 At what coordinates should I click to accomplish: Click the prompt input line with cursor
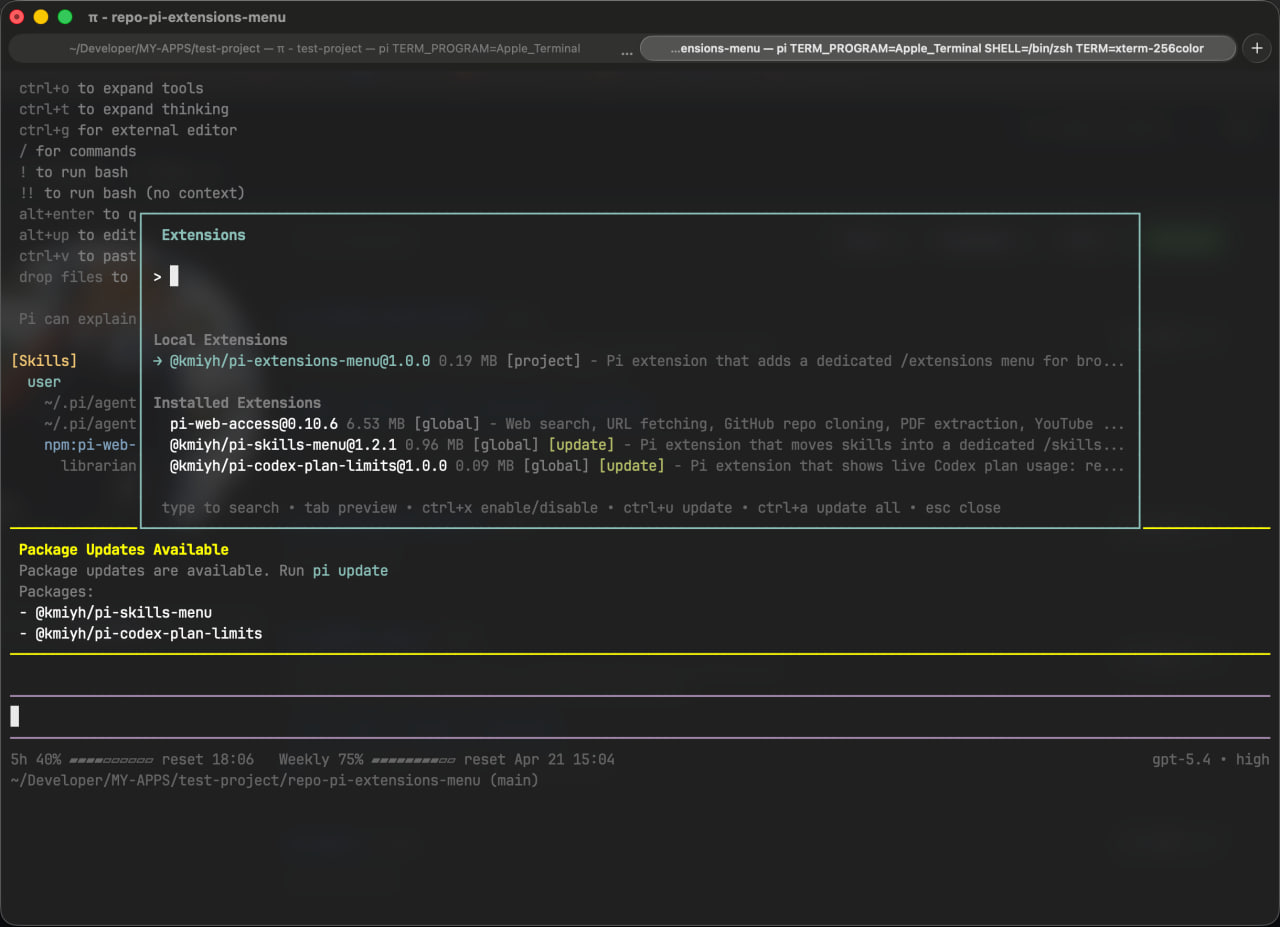[x=640, y=717]
